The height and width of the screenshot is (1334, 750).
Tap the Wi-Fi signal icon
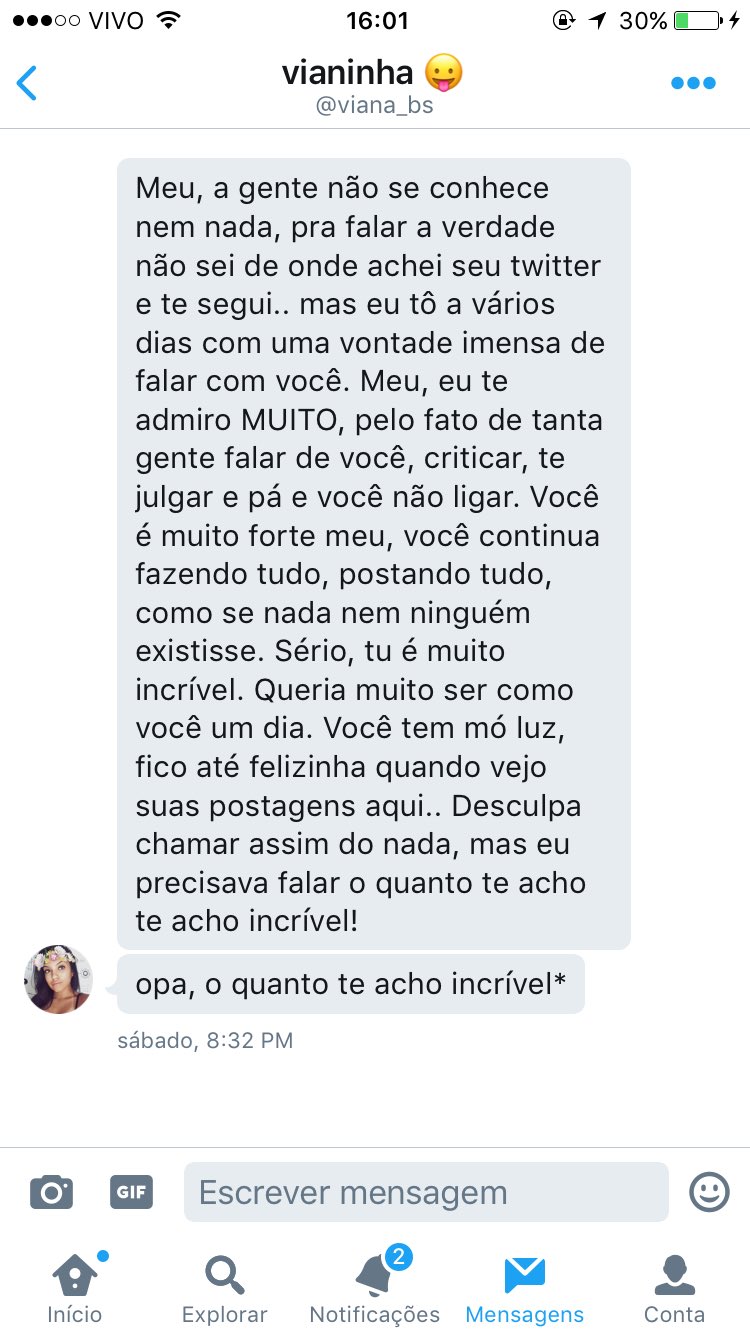168,20
